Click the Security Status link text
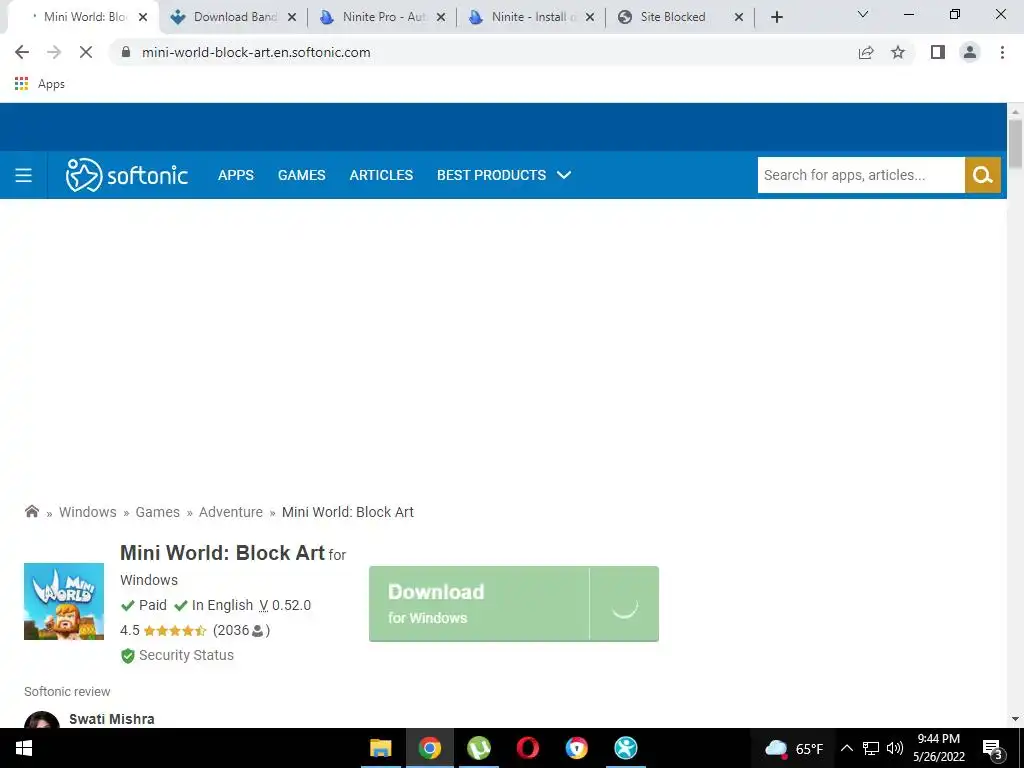This screenshot has height=768, width=1024. 186,655
